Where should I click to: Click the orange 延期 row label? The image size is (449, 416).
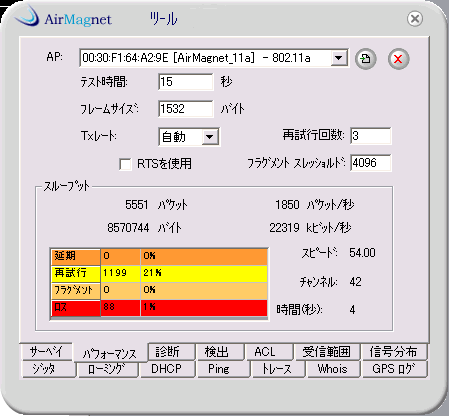(x=76, y=256)
